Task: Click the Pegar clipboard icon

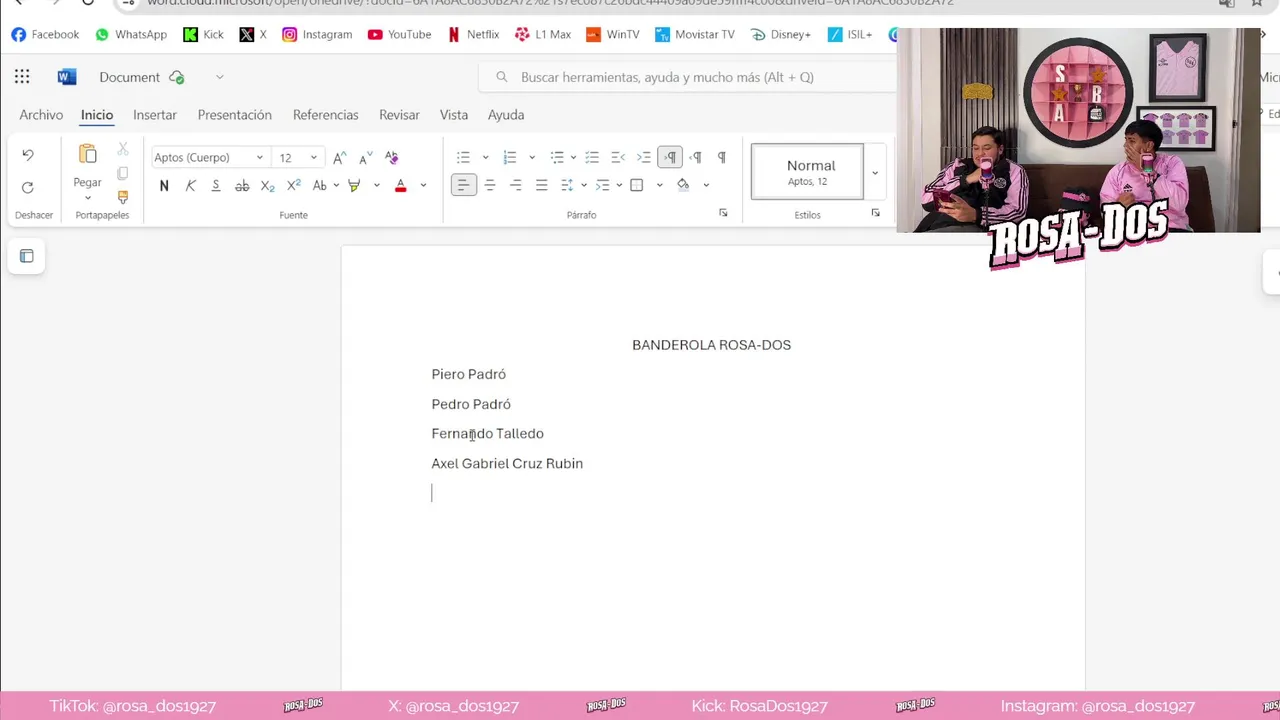Action: click(x=87, y=154)
